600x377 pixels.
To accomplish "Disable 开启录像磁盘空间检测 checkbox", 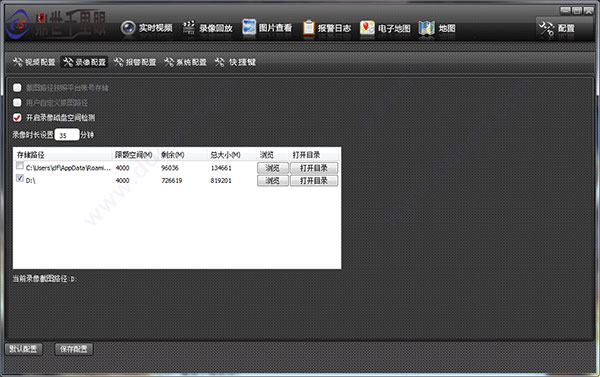I will pyautogui.click(x=17, y=118).
